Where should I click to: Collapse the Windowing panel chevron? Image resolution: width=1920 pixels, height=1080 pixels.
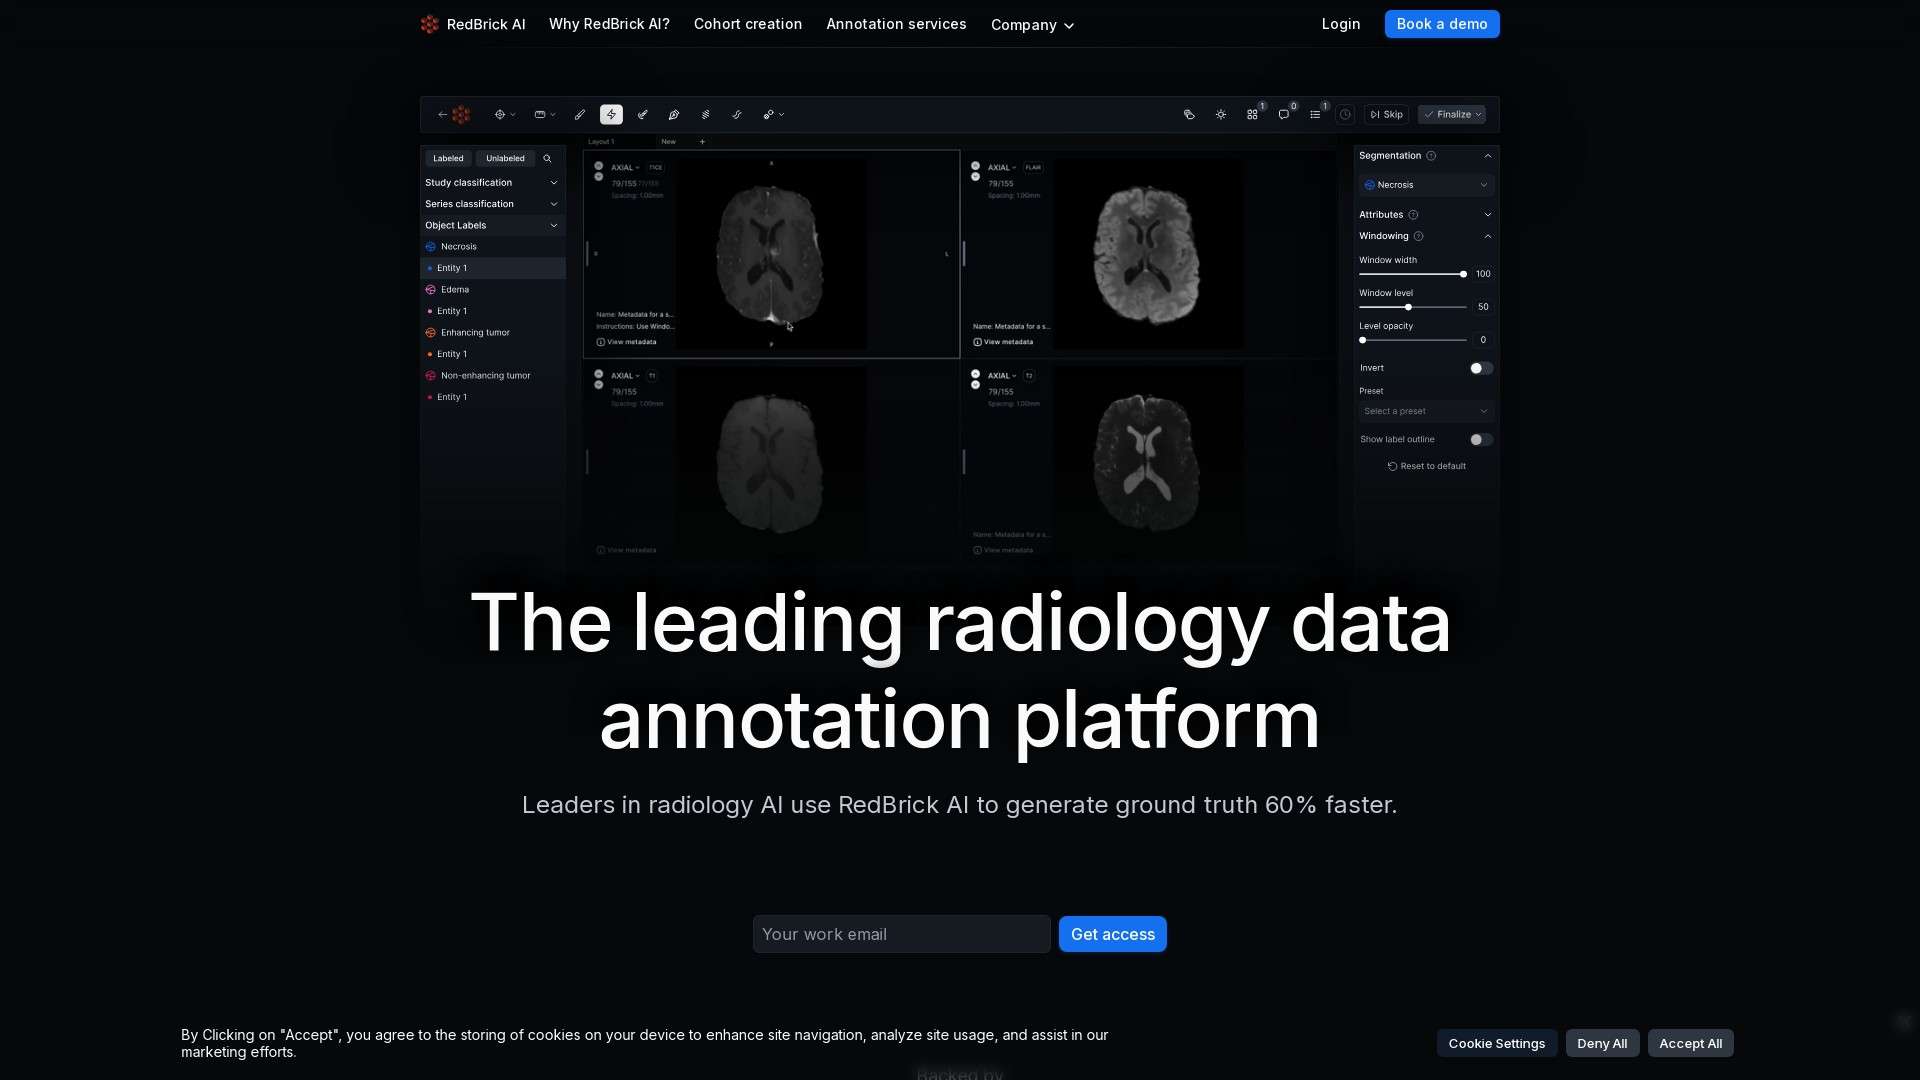[1488, 236]
